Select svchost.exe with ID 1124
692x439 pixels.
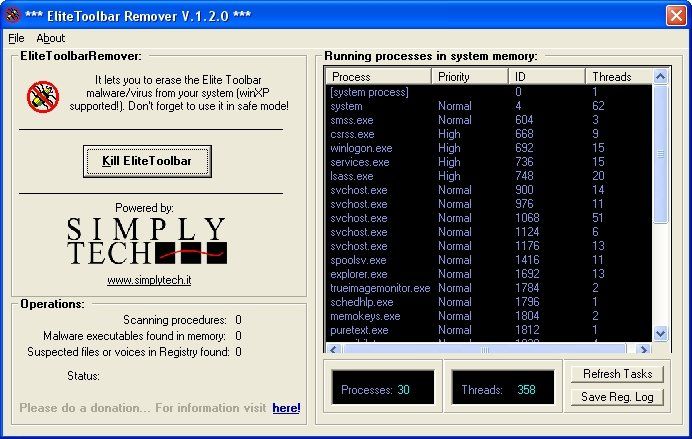click(x=489, y=232)
